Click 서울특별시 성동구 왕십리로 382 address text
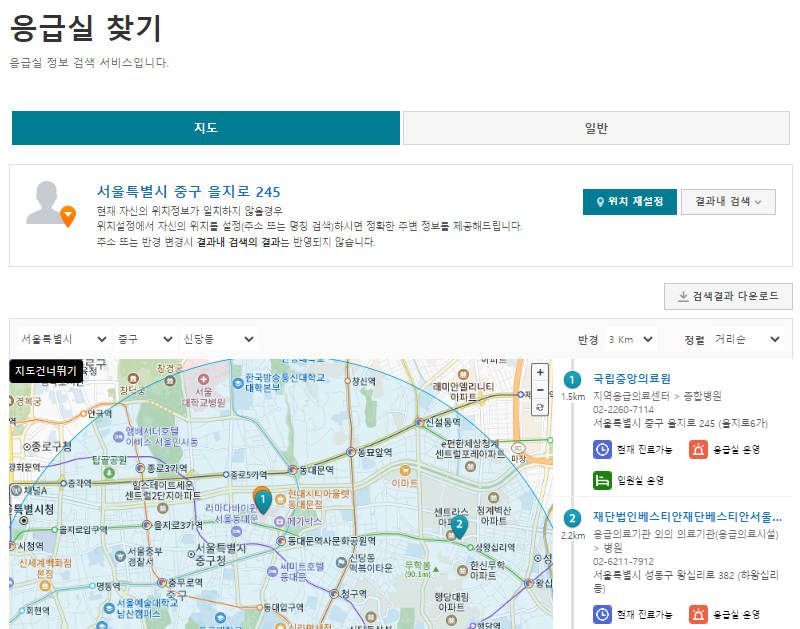This screenshot has height=629, width=800. point(685,582)
